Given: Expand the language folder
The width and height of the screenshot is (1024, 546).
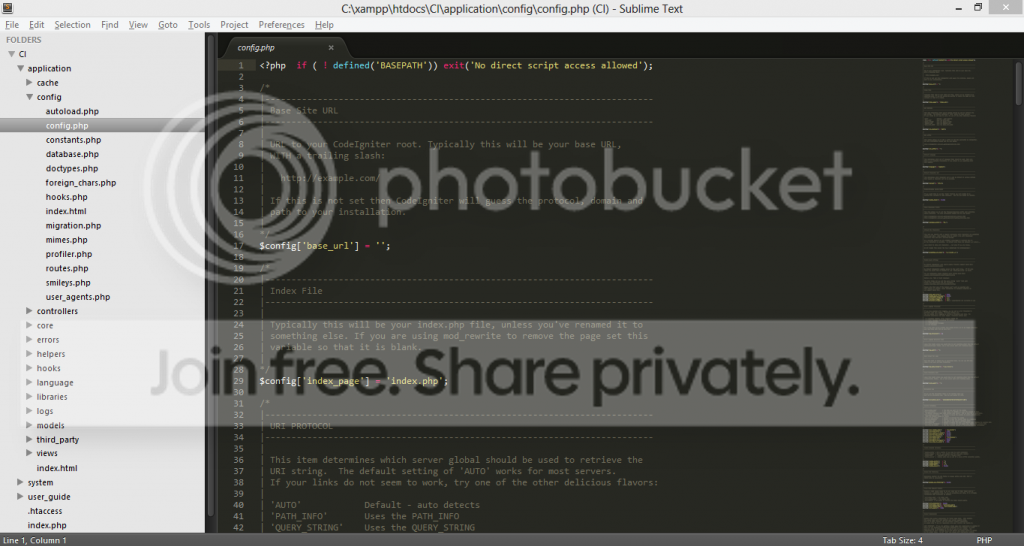Looking at the screenshot, I should 29,383.
